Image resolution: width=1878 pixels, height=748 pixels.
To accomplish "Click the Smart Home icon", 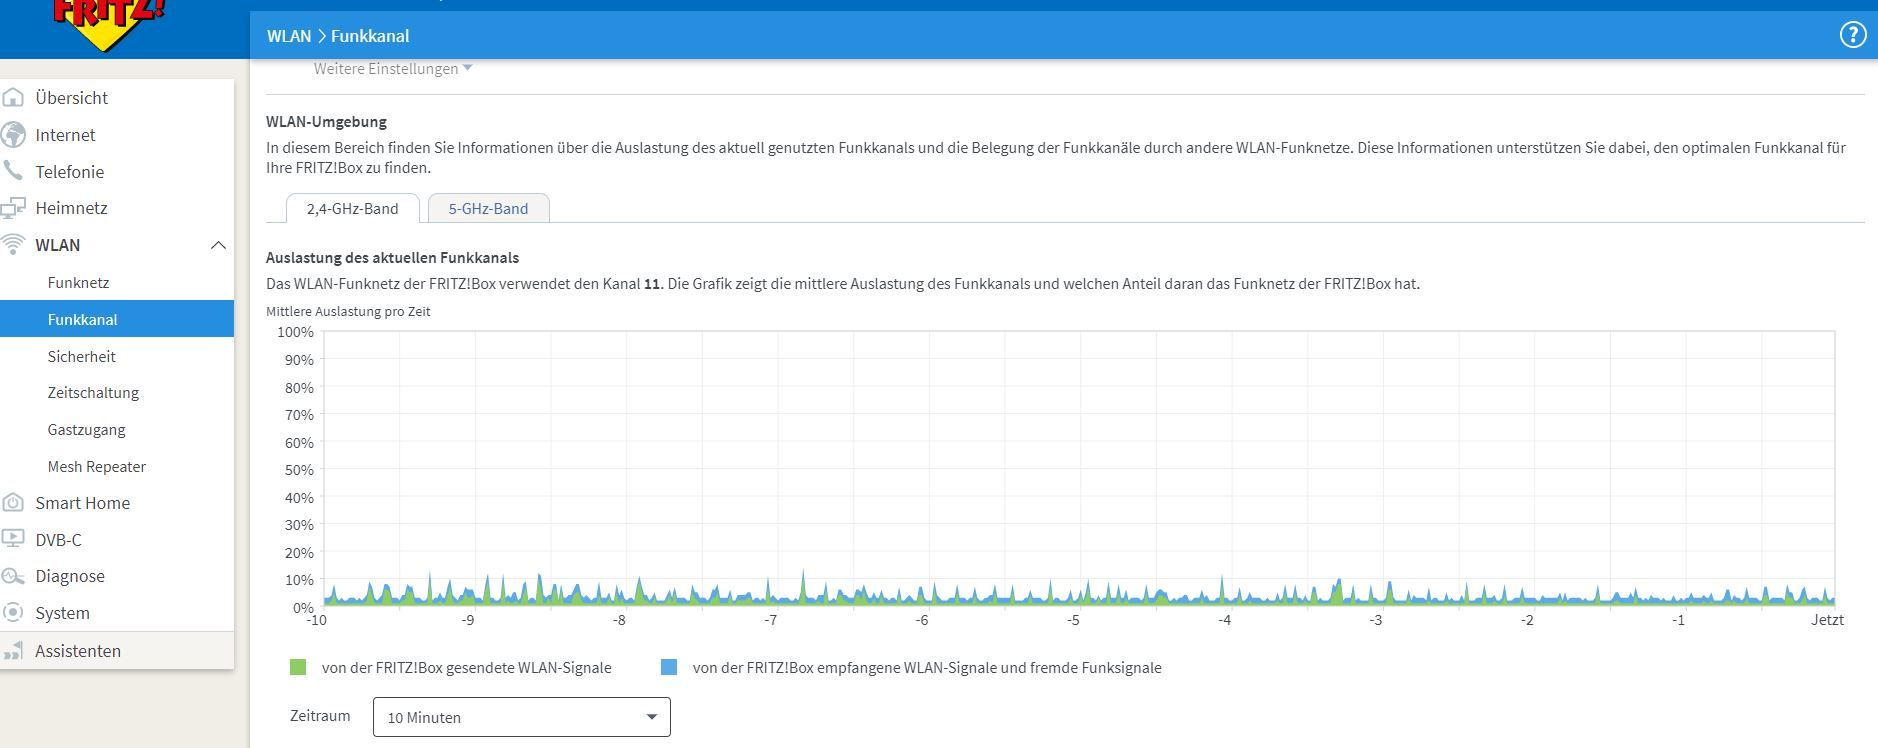I will 13,502.
